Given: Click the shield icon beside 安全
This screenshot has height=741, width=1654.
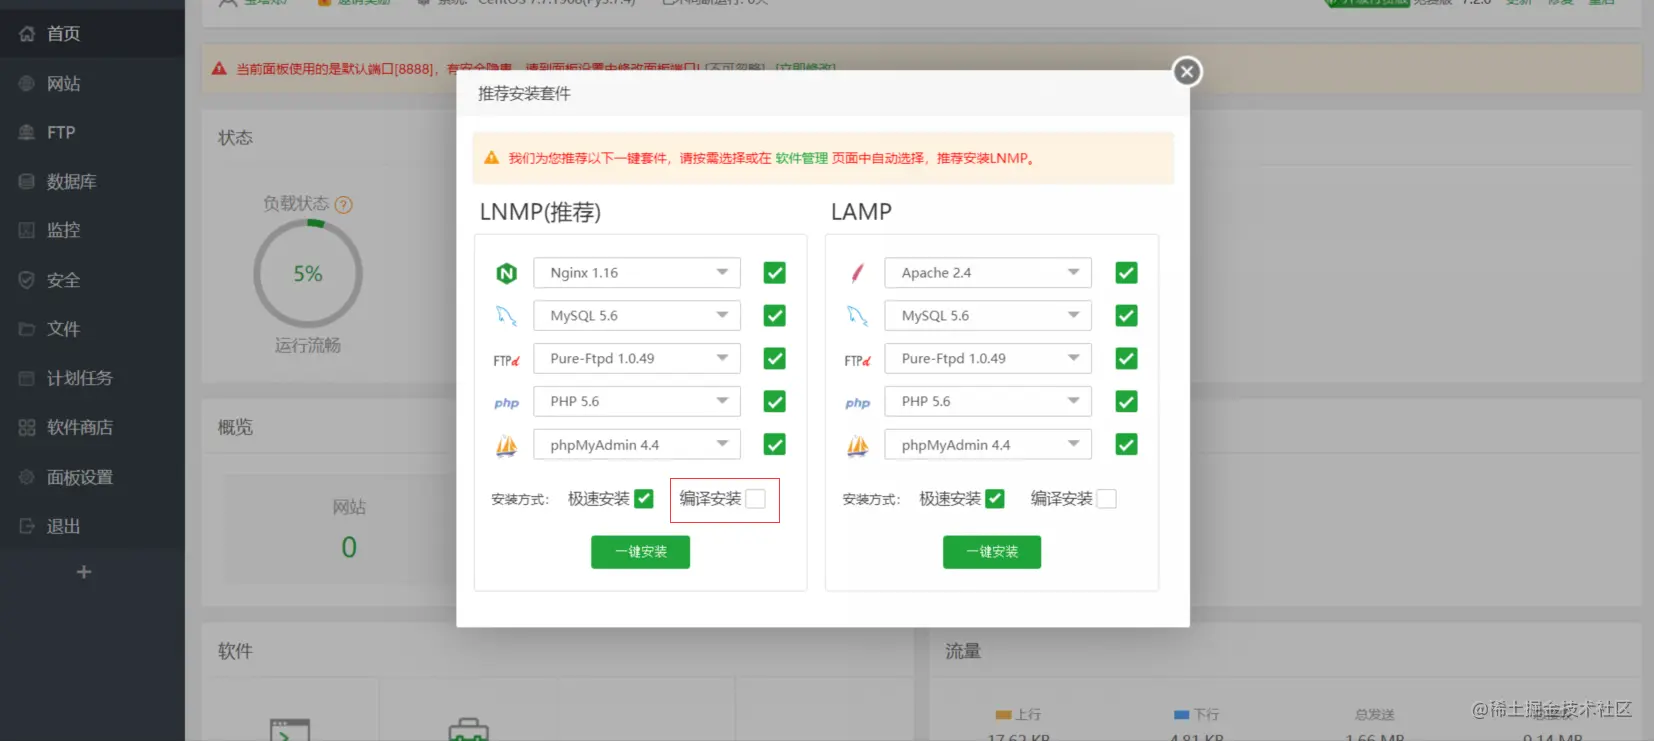Looking at the screenshot, I should click(27, 280).
